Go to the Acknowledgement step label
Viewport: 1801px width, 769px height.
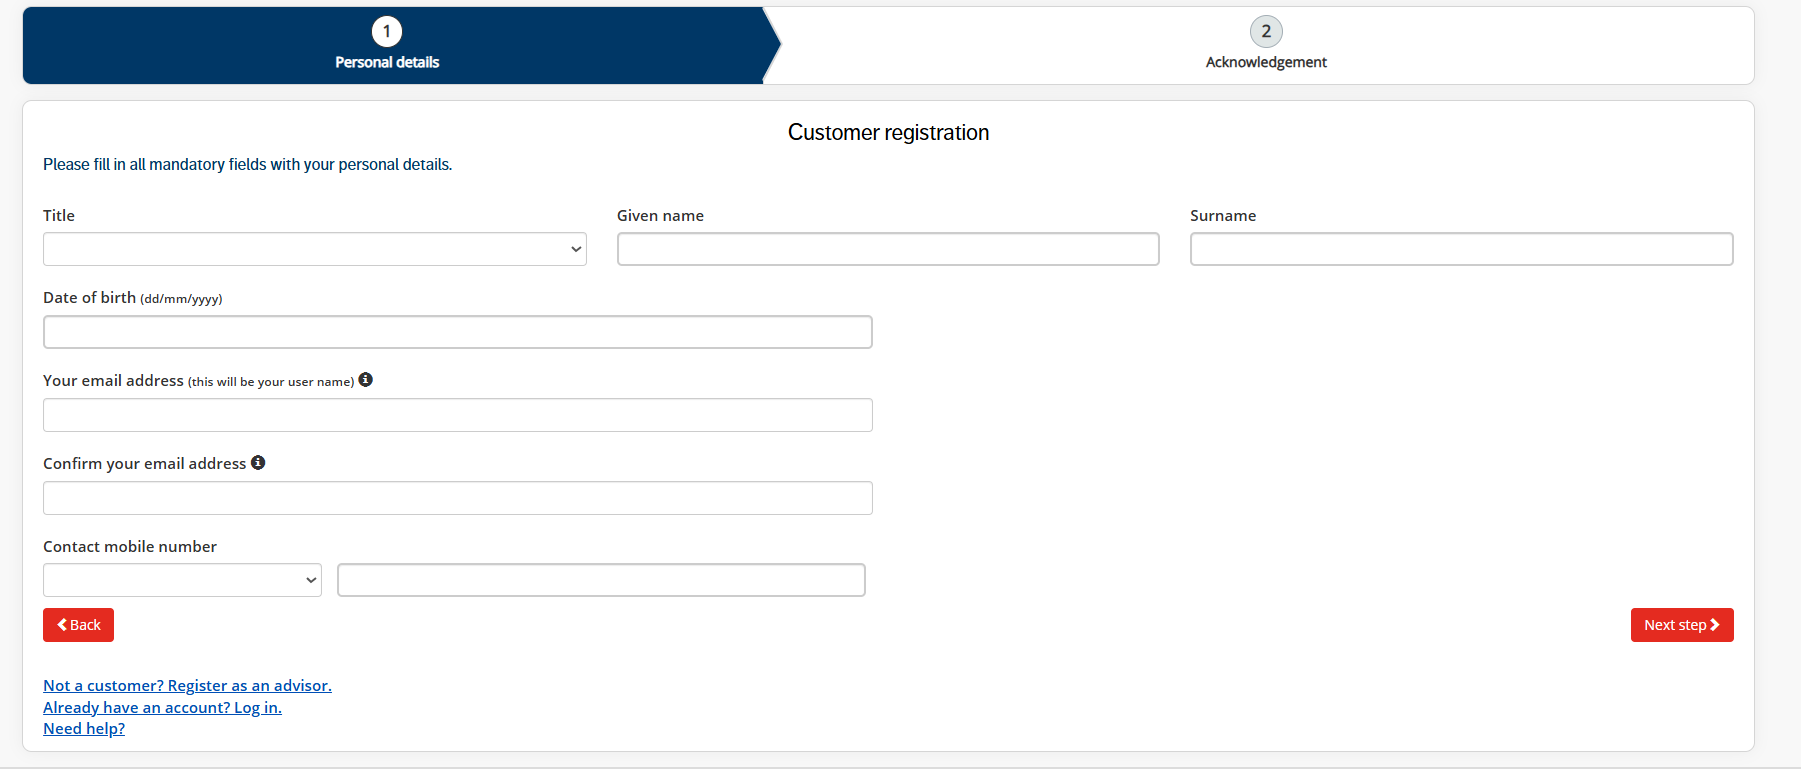pyautogui.click(x=1266, y=62)
